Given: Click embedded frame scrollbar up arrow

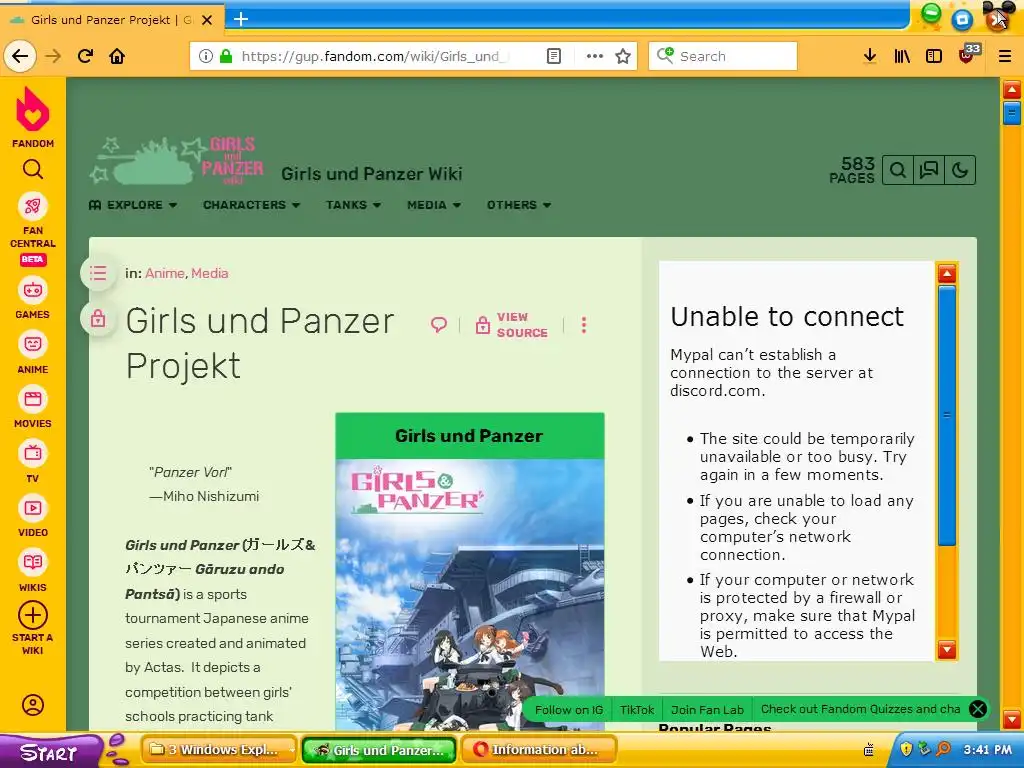Looking at the screenshot, I should 947,273.
